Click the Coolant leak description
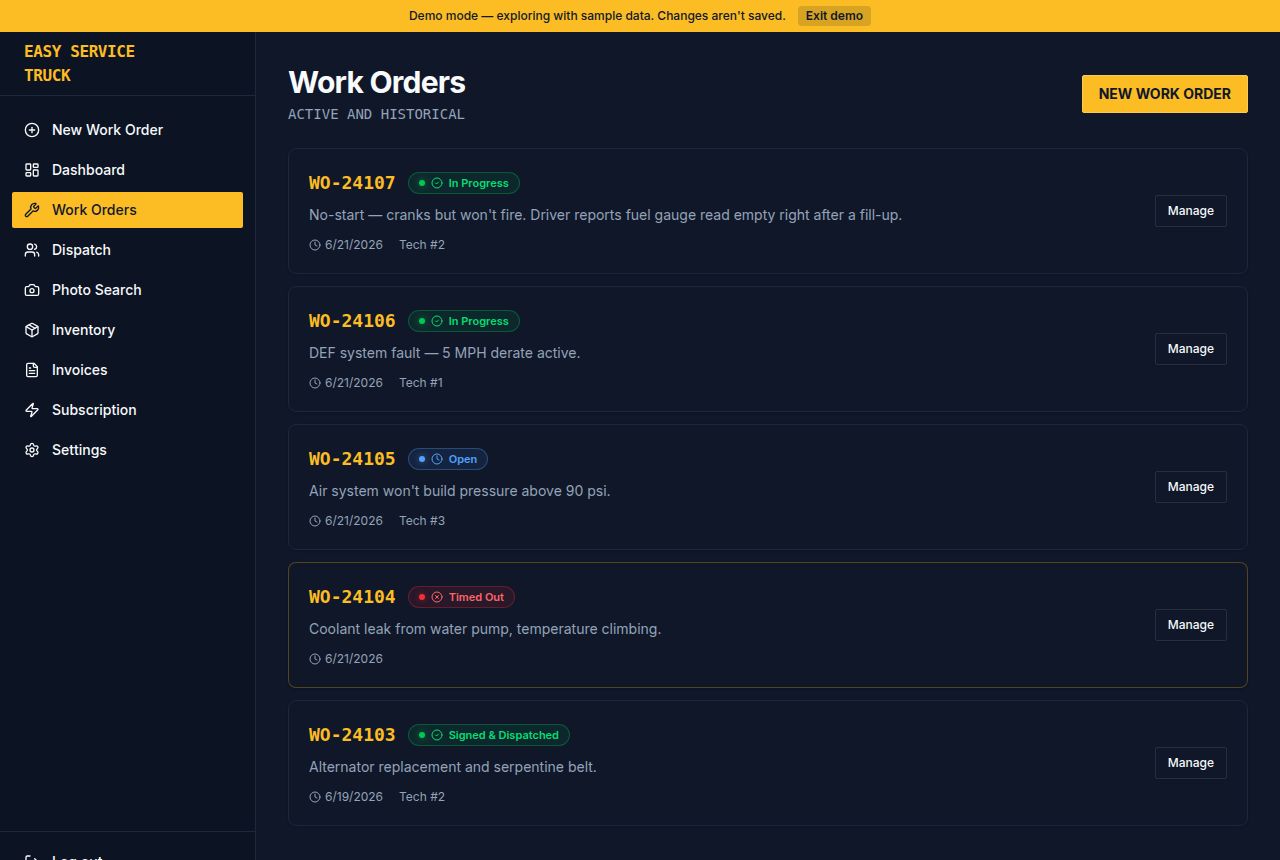This screenshot has width=1280, height=860. pos(485,629)
